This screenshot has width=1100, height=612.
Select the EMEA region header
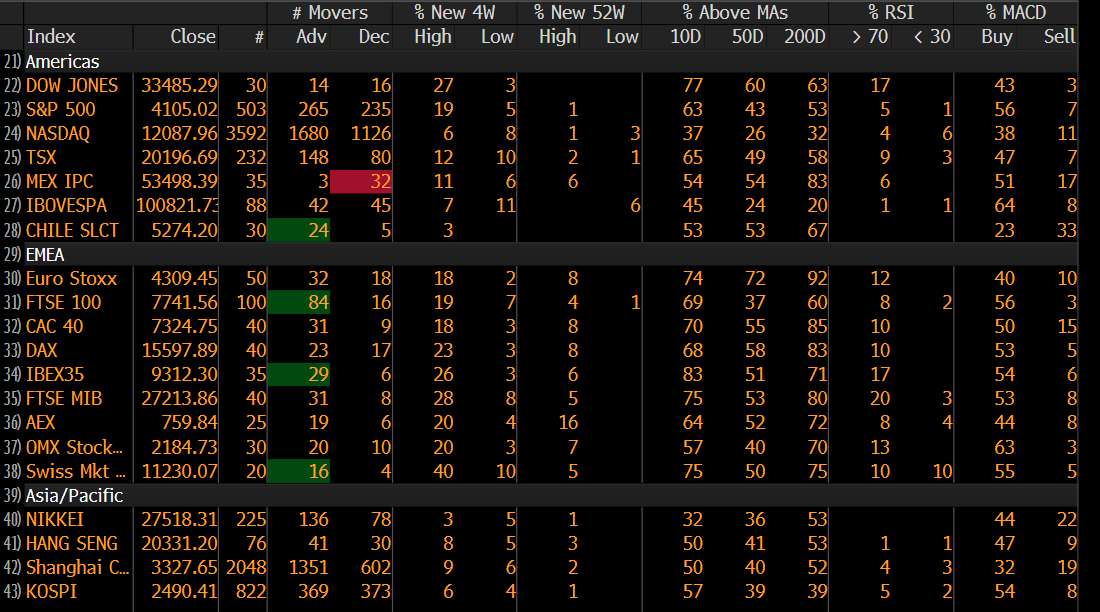point(45,255)
